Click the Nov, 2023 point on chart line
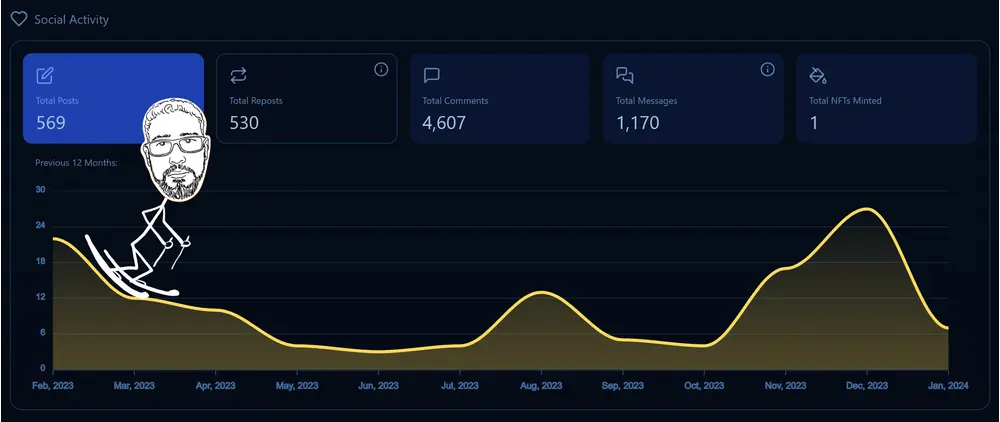This screenshot has width=1000, height=422. click(785, 268)
